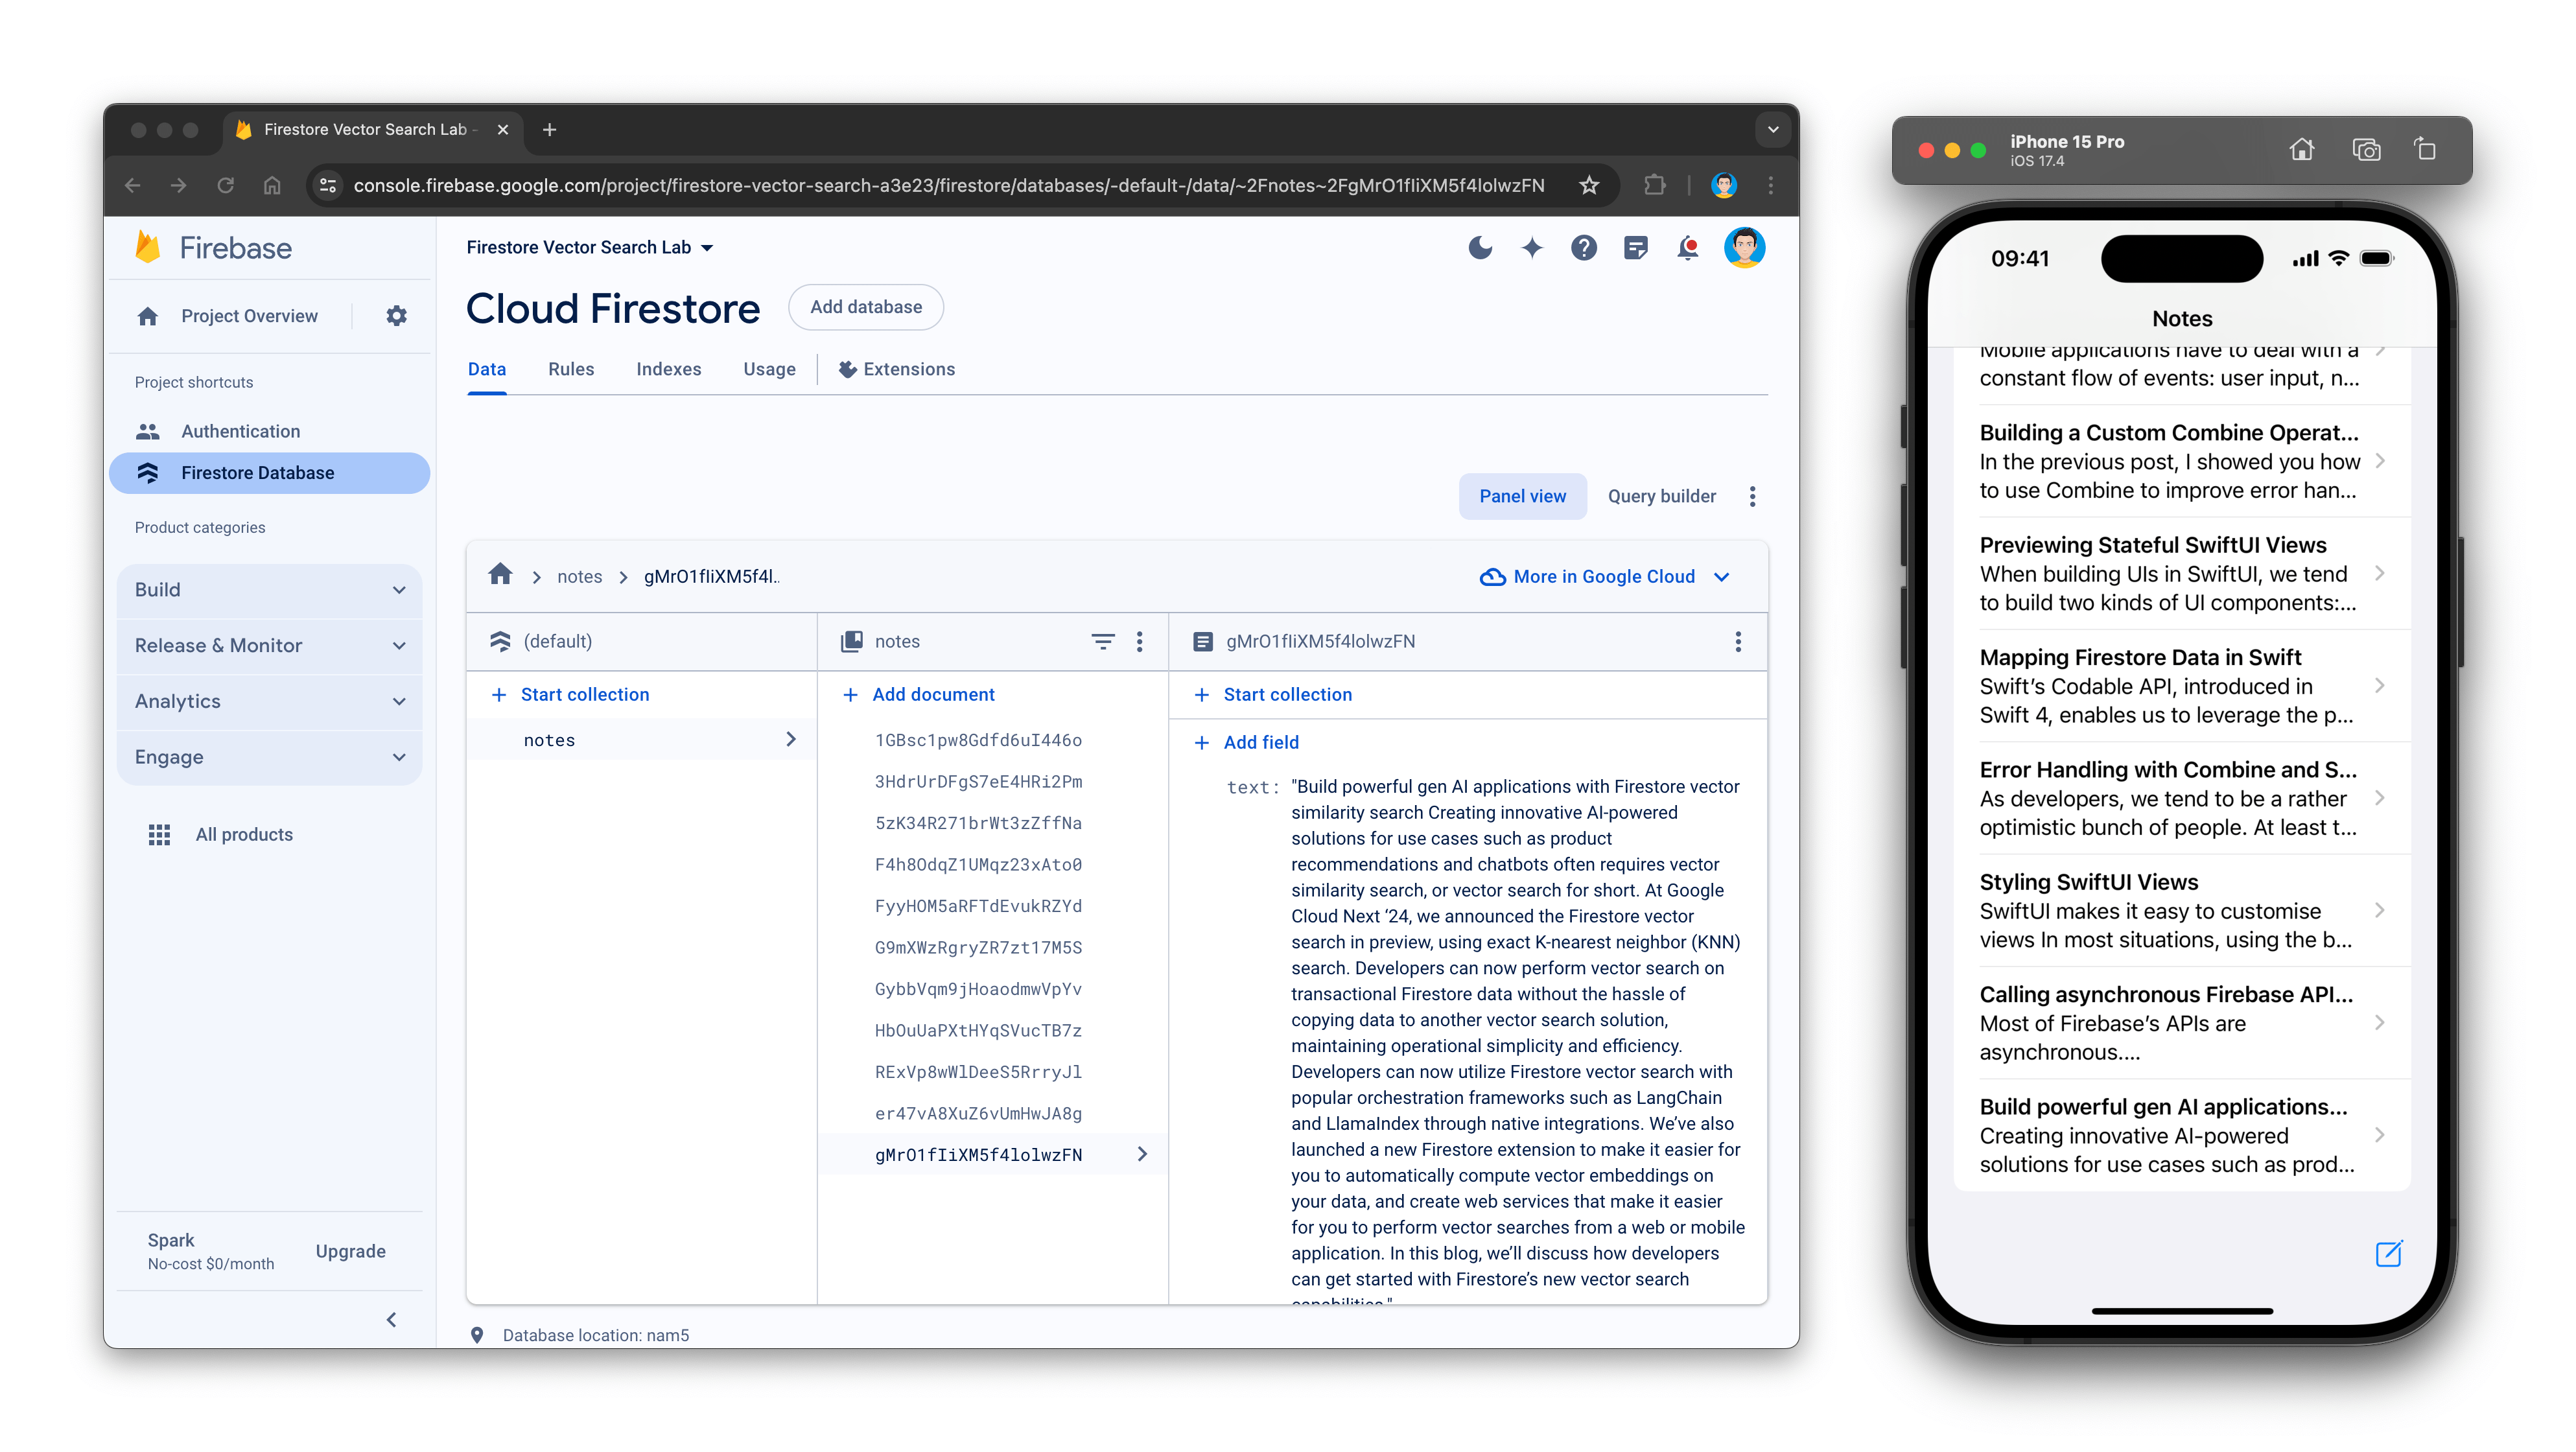2576x1452 pixels.
Task: Expand the Engage section in sidebar
Action: (x=271, y=757)
